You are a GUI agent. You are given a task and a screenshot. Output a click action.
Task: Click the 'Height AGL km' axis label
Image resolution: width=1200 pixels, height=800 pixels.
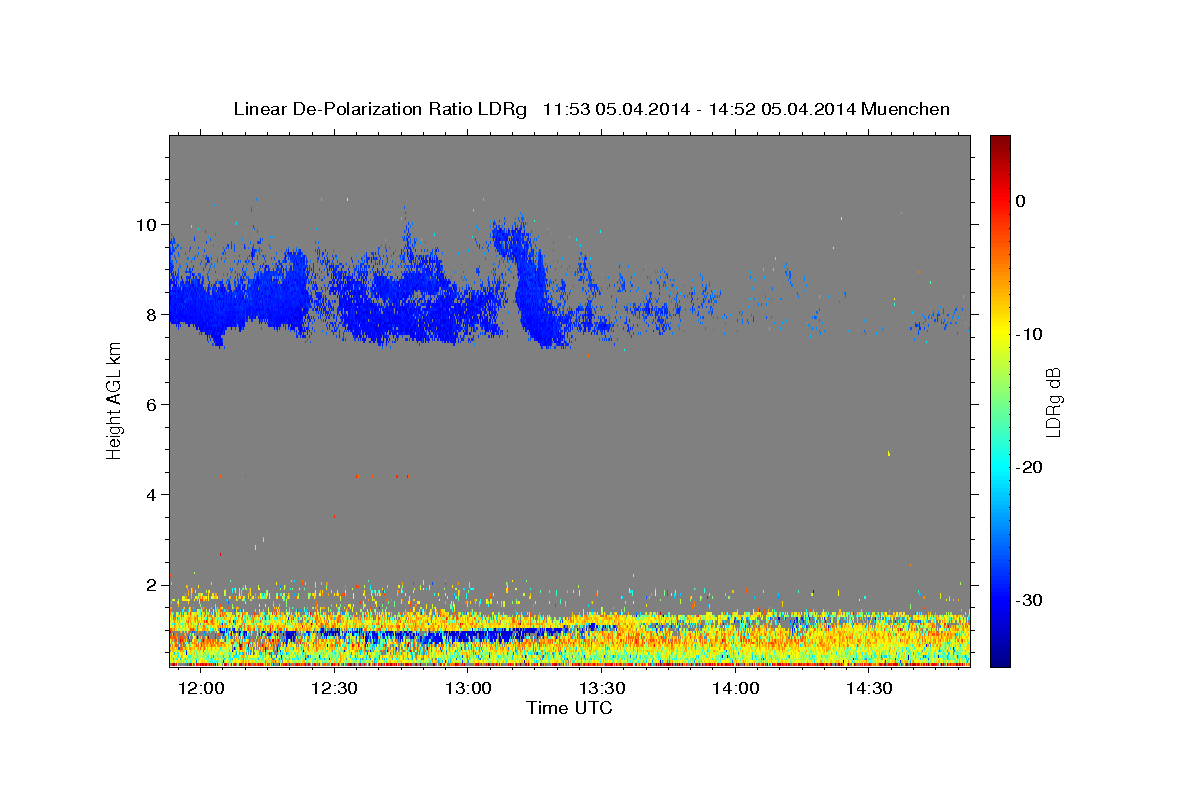point(114,400)
